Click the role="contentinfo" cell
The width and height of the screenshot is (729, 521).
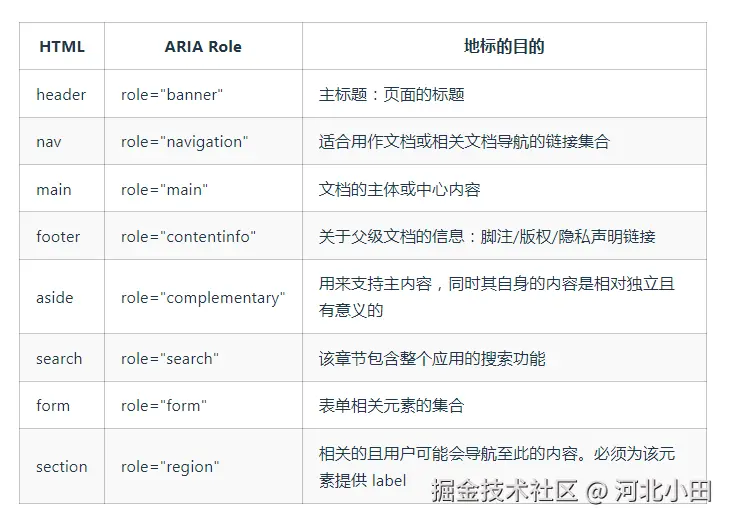(x=188, y=237)
